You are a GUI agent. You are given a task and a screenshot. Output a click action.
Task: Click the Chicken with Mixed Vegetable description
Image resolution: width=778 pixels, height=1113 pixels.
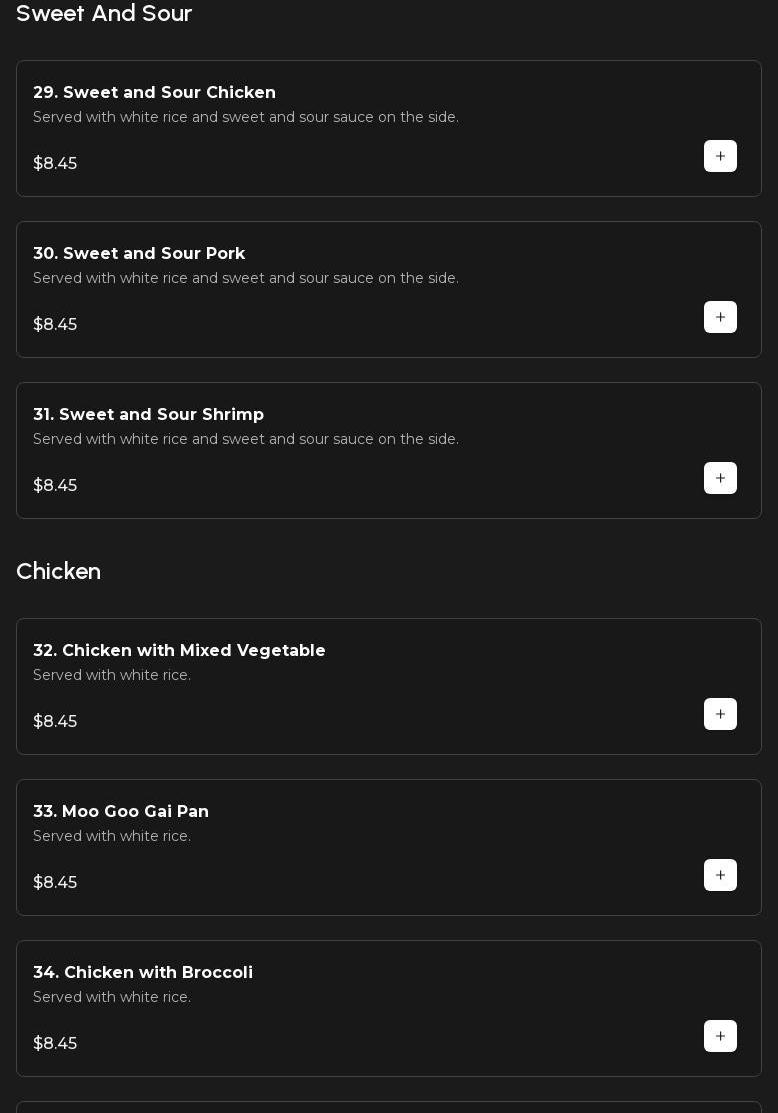point(112,675)
